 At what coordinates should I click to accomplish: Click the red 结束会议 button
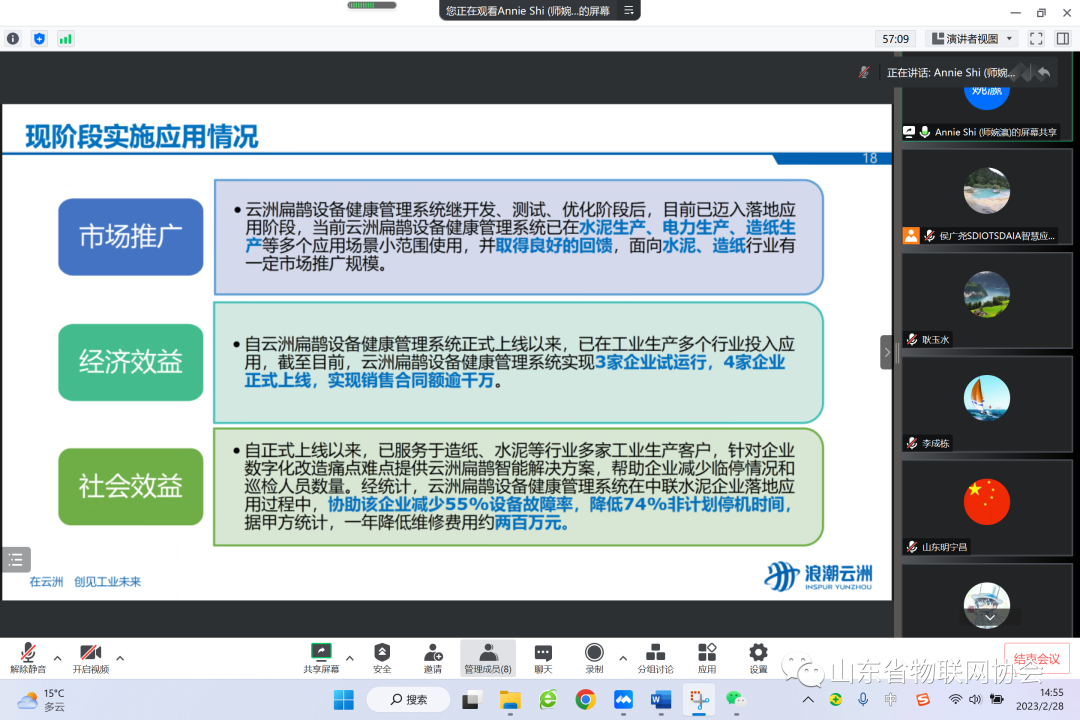(1036, 658)
